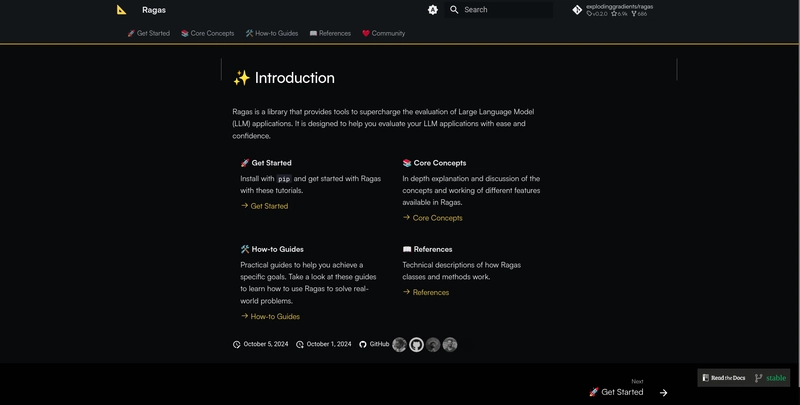
Task: Open the Core Concepts tab
Action: [x=208, y=33]
